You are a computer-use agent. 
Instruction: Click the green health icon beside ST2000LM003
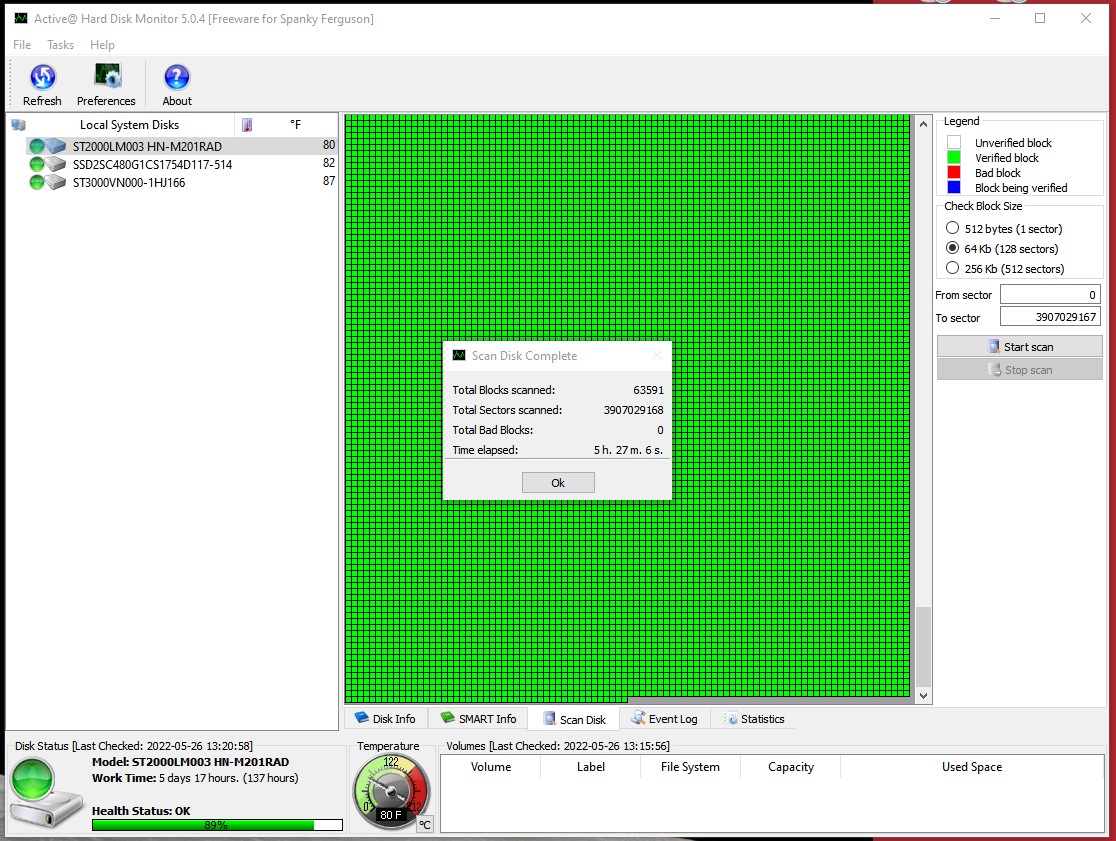[36, 146]
